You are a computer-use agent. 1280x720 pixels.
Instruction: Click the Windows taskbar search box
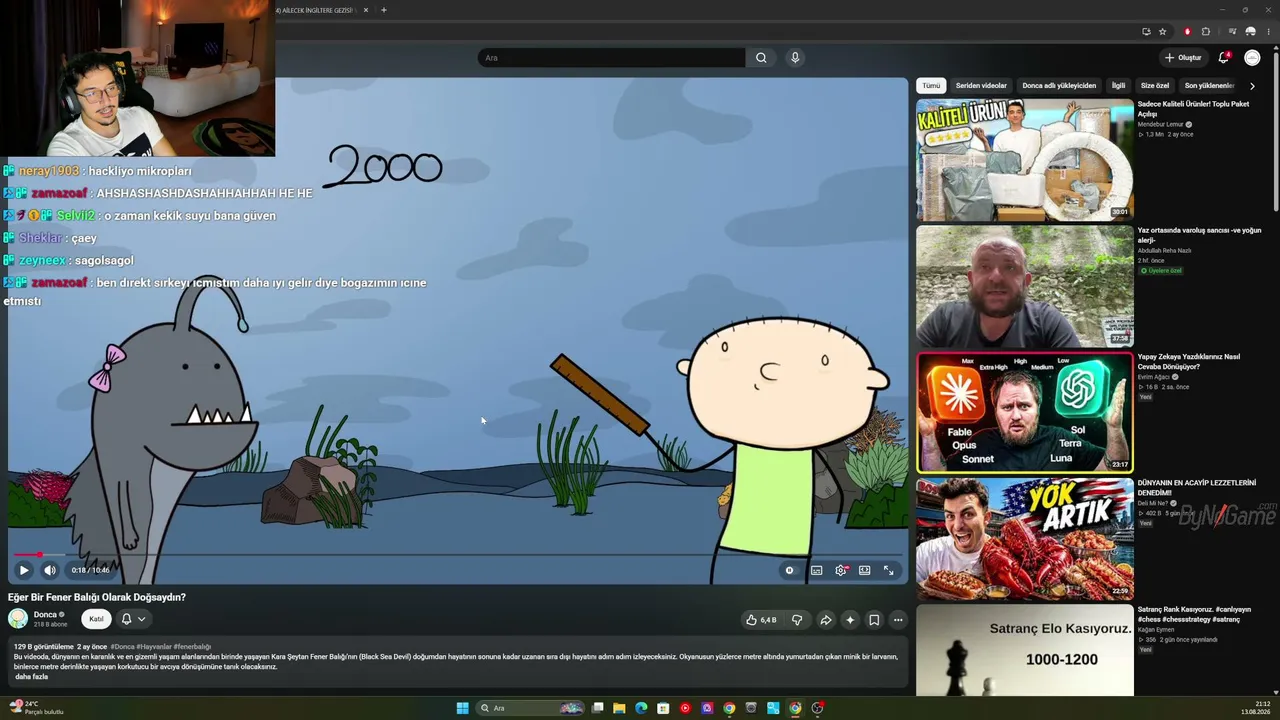pos(531,708)
